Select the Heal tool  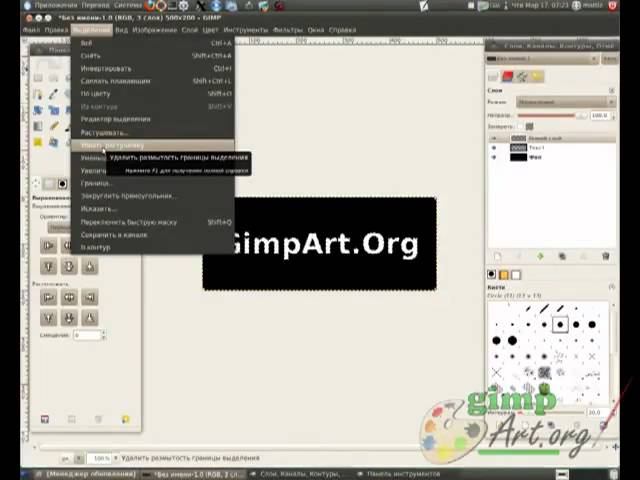tap(38, 142)
